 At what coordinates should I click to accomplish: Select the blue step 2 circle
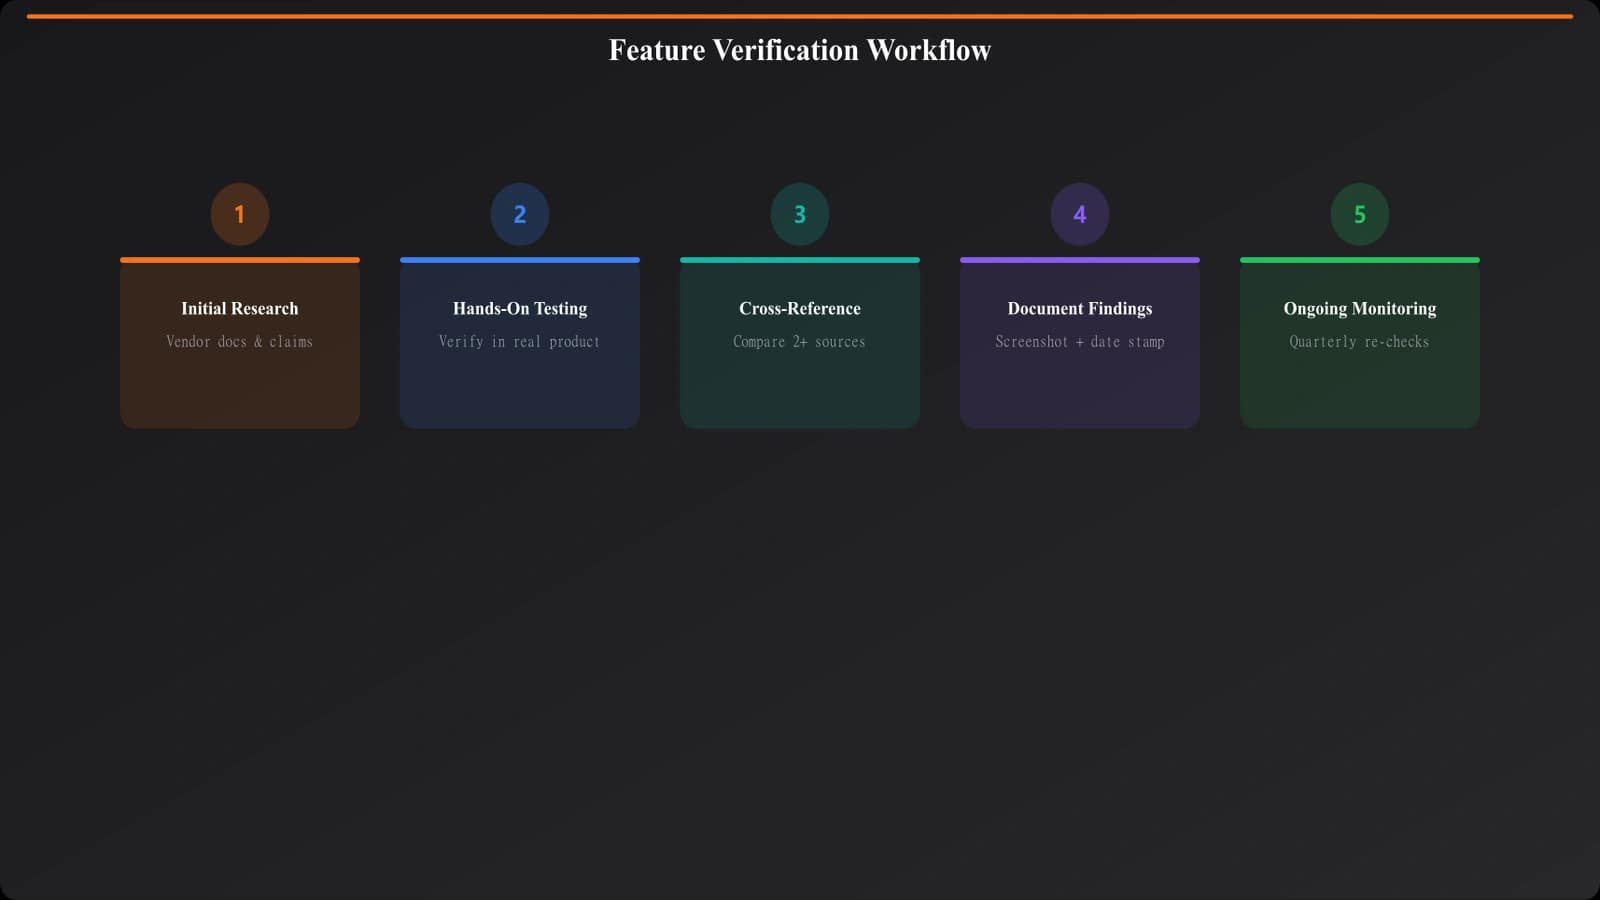(x=519, y=213)
